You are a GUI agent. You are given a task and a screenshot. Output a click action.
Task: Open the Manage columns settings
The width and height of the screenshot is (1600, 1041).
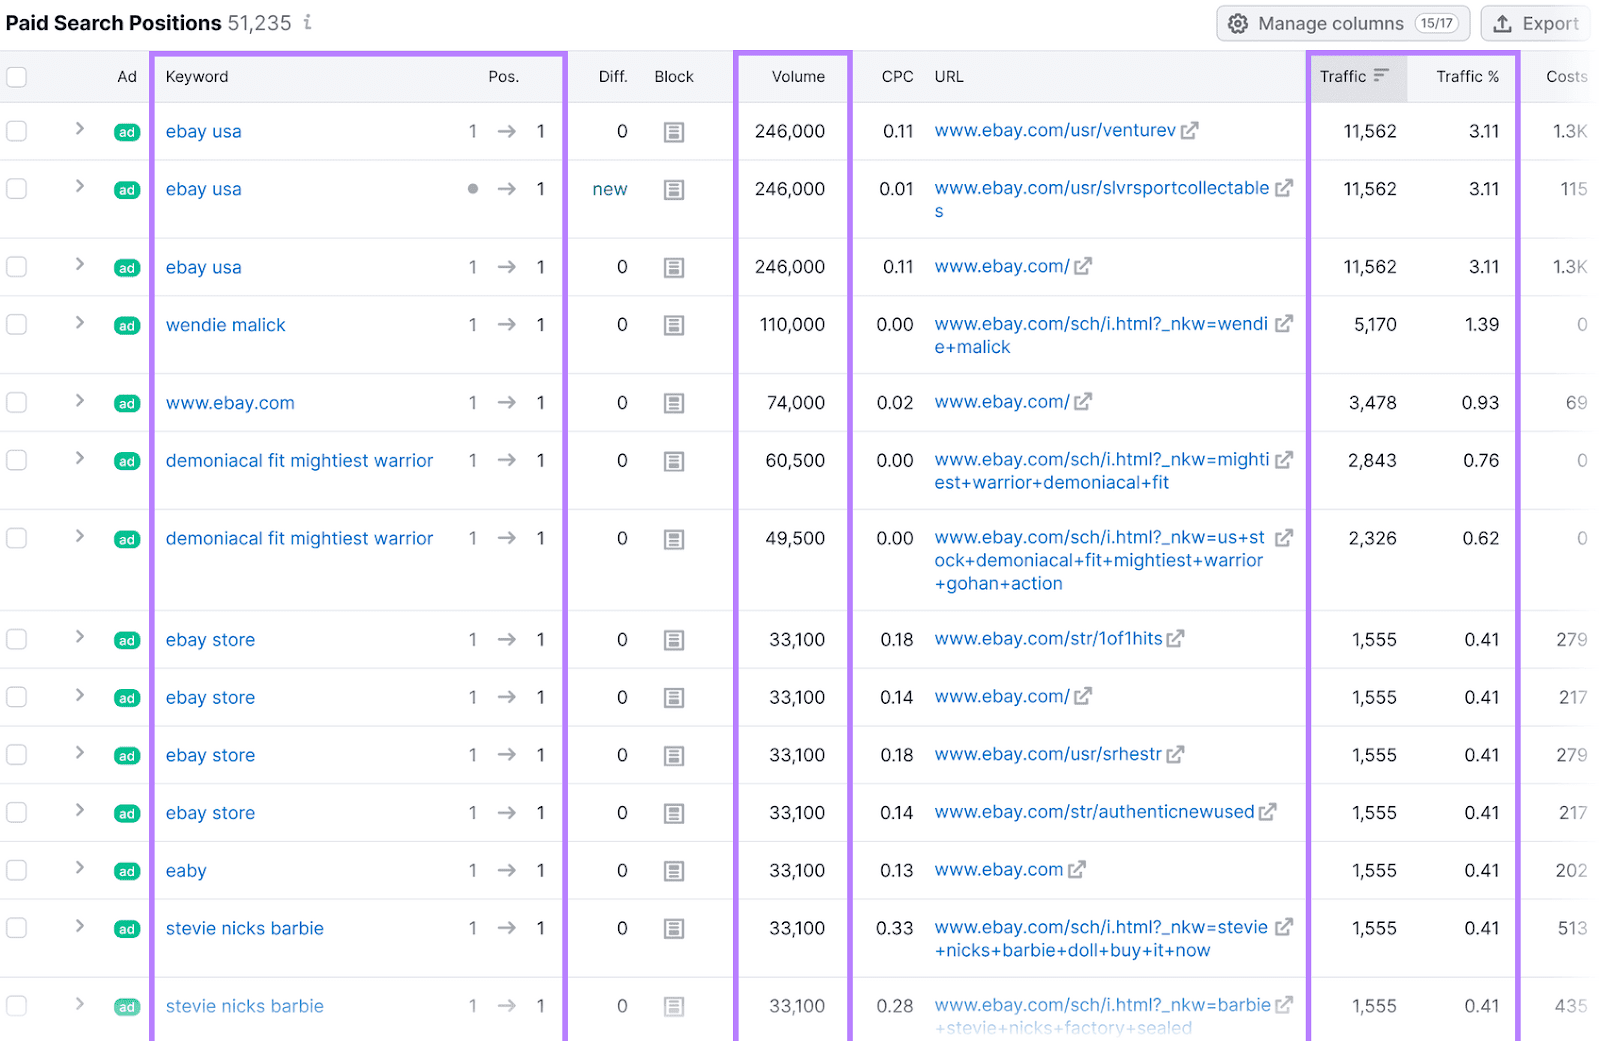(x=1342, y=23)
